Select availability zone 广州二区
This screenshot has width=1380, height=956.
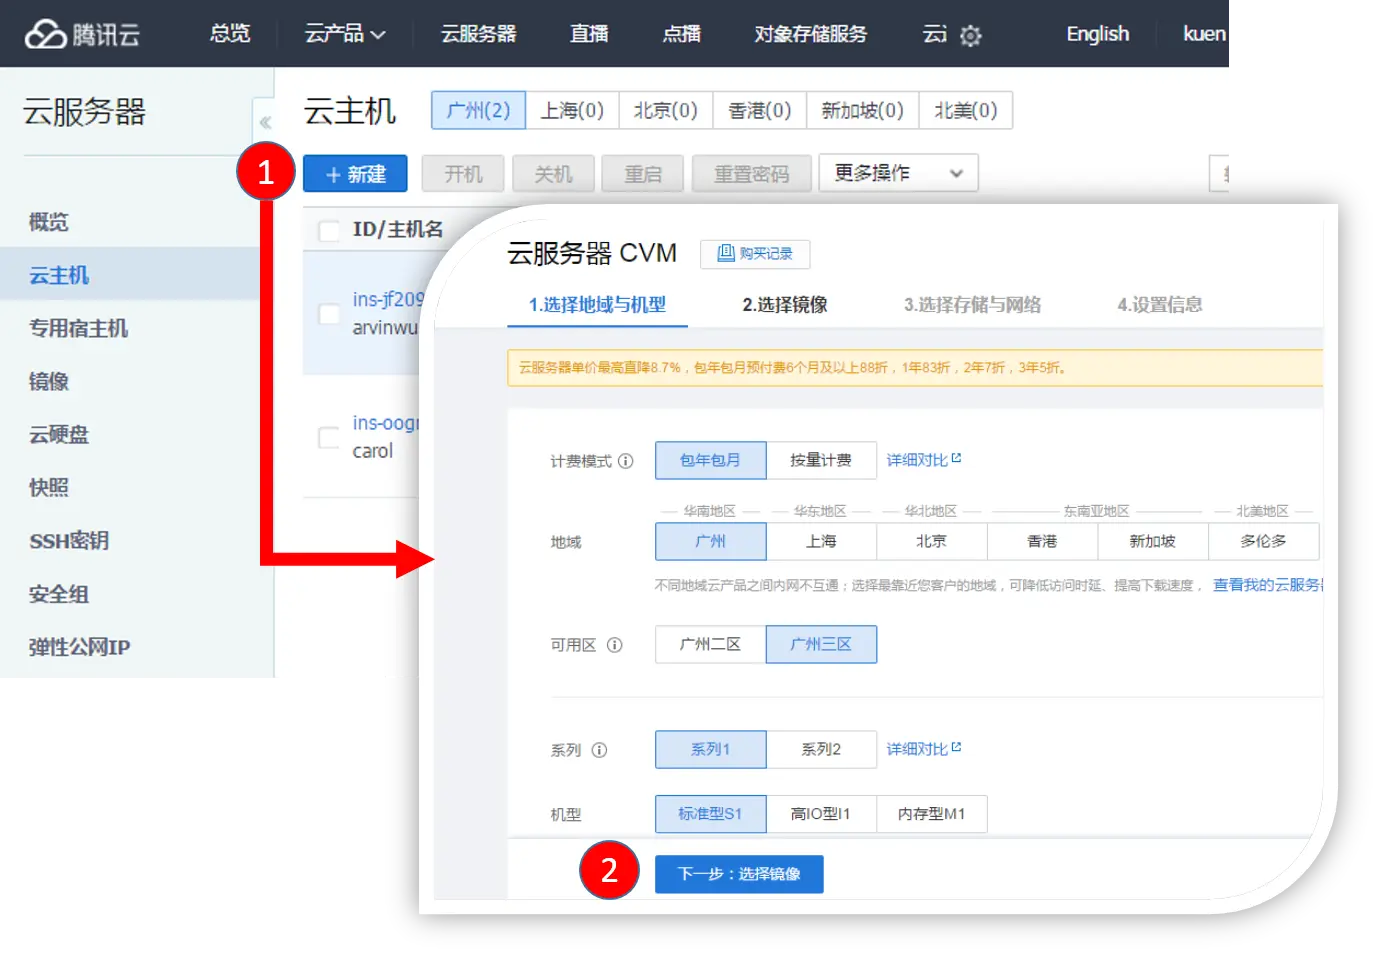pos(711,644)
